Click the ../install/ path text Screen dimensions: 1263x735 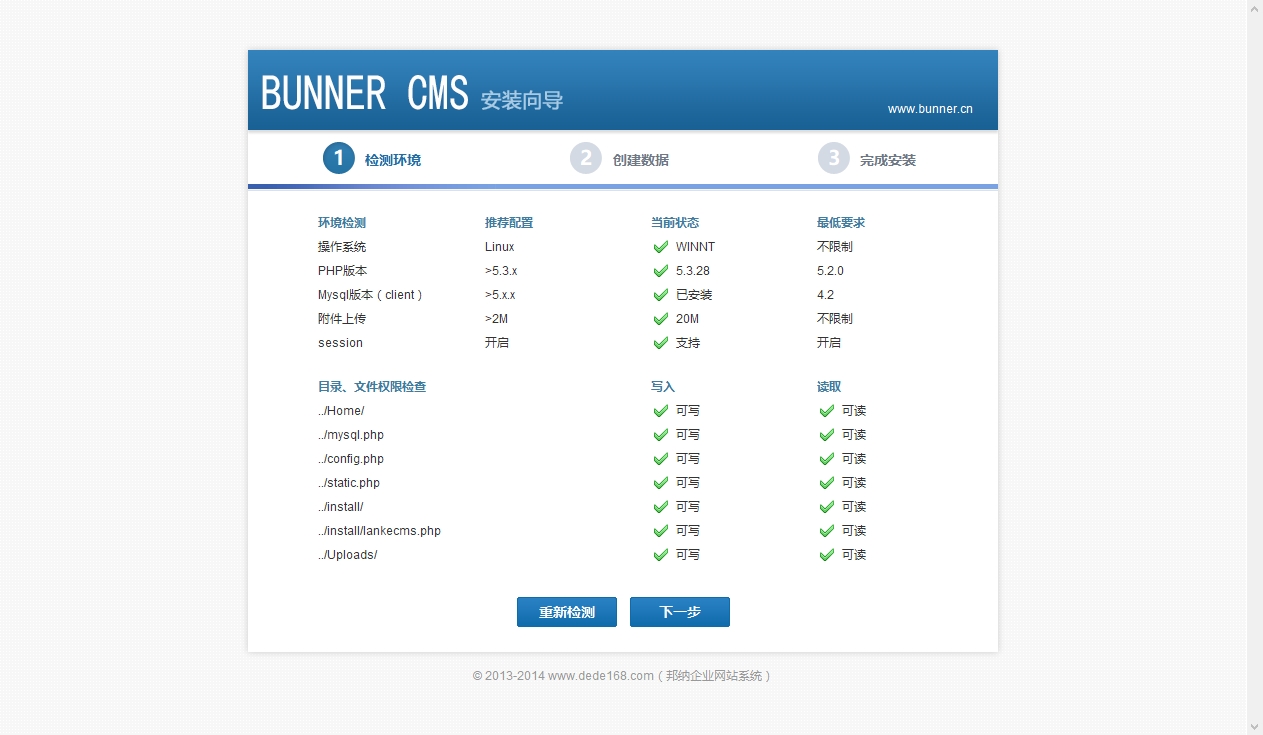(x=341, y=507)
